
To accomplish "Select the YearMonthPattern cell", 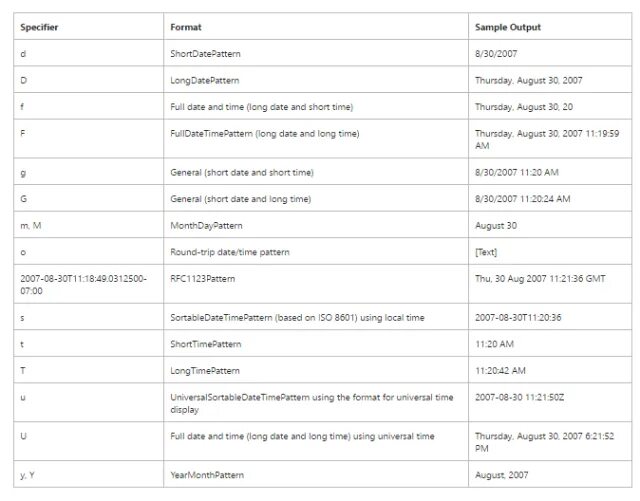I will 206,475.
